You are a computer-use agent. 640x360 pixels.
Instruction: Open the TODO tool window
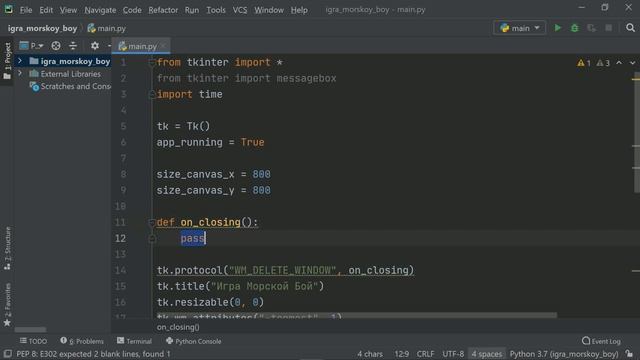pyautogui.click(x=33, y=341)
